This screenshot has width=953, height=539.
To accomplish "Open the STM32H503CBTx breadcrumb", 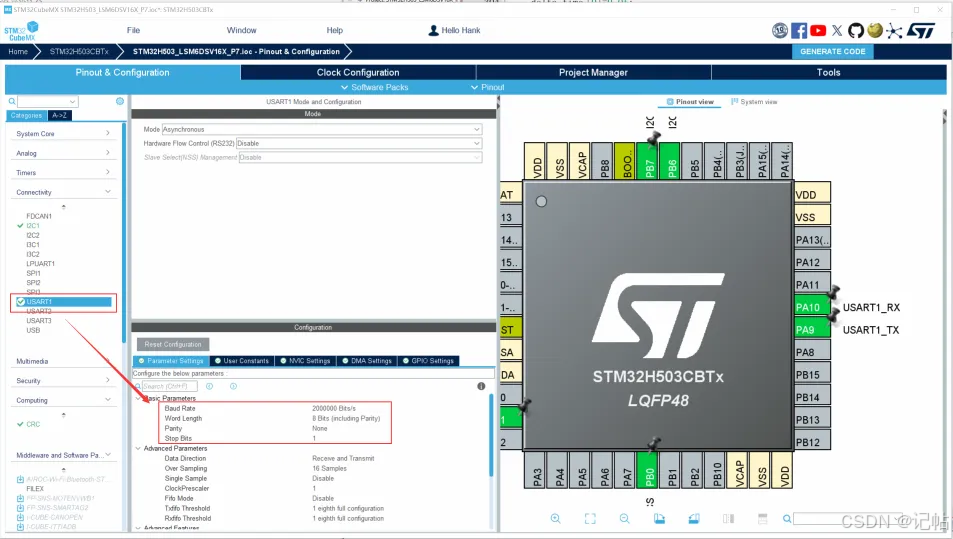I will click(79, 52).
